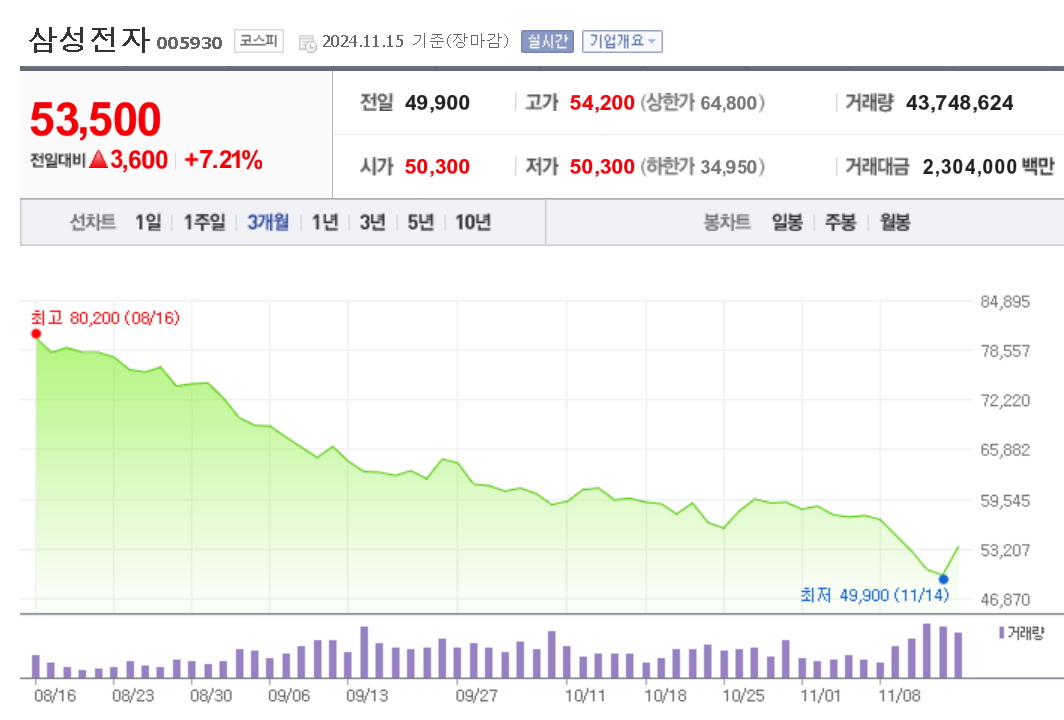
Task: Click the high price value 54,200
Action: [602, 102]
